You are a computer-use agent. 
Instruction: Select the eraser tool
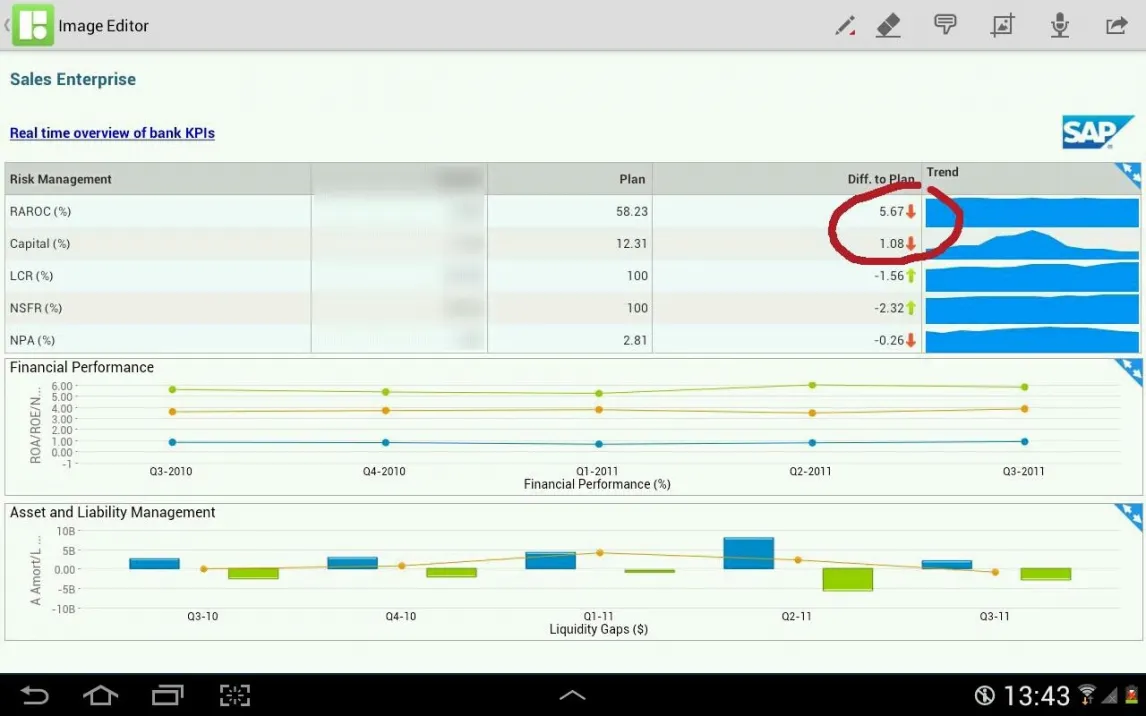click(888, 26)
